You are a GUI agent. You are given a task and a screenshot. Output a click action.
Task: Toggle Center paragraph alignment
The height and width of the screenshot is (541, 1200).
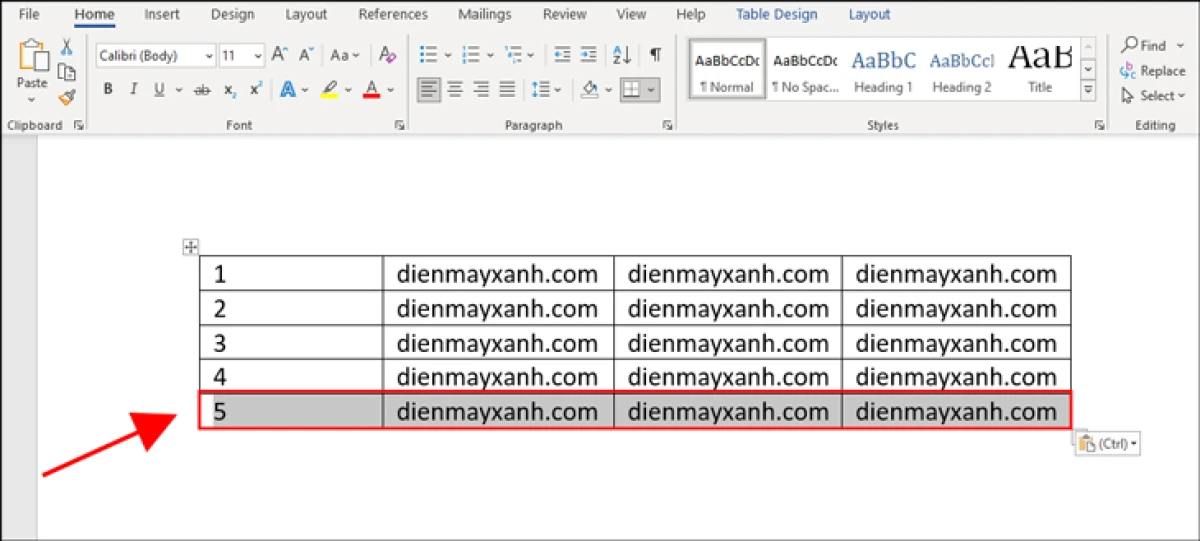tap(455, 90)
